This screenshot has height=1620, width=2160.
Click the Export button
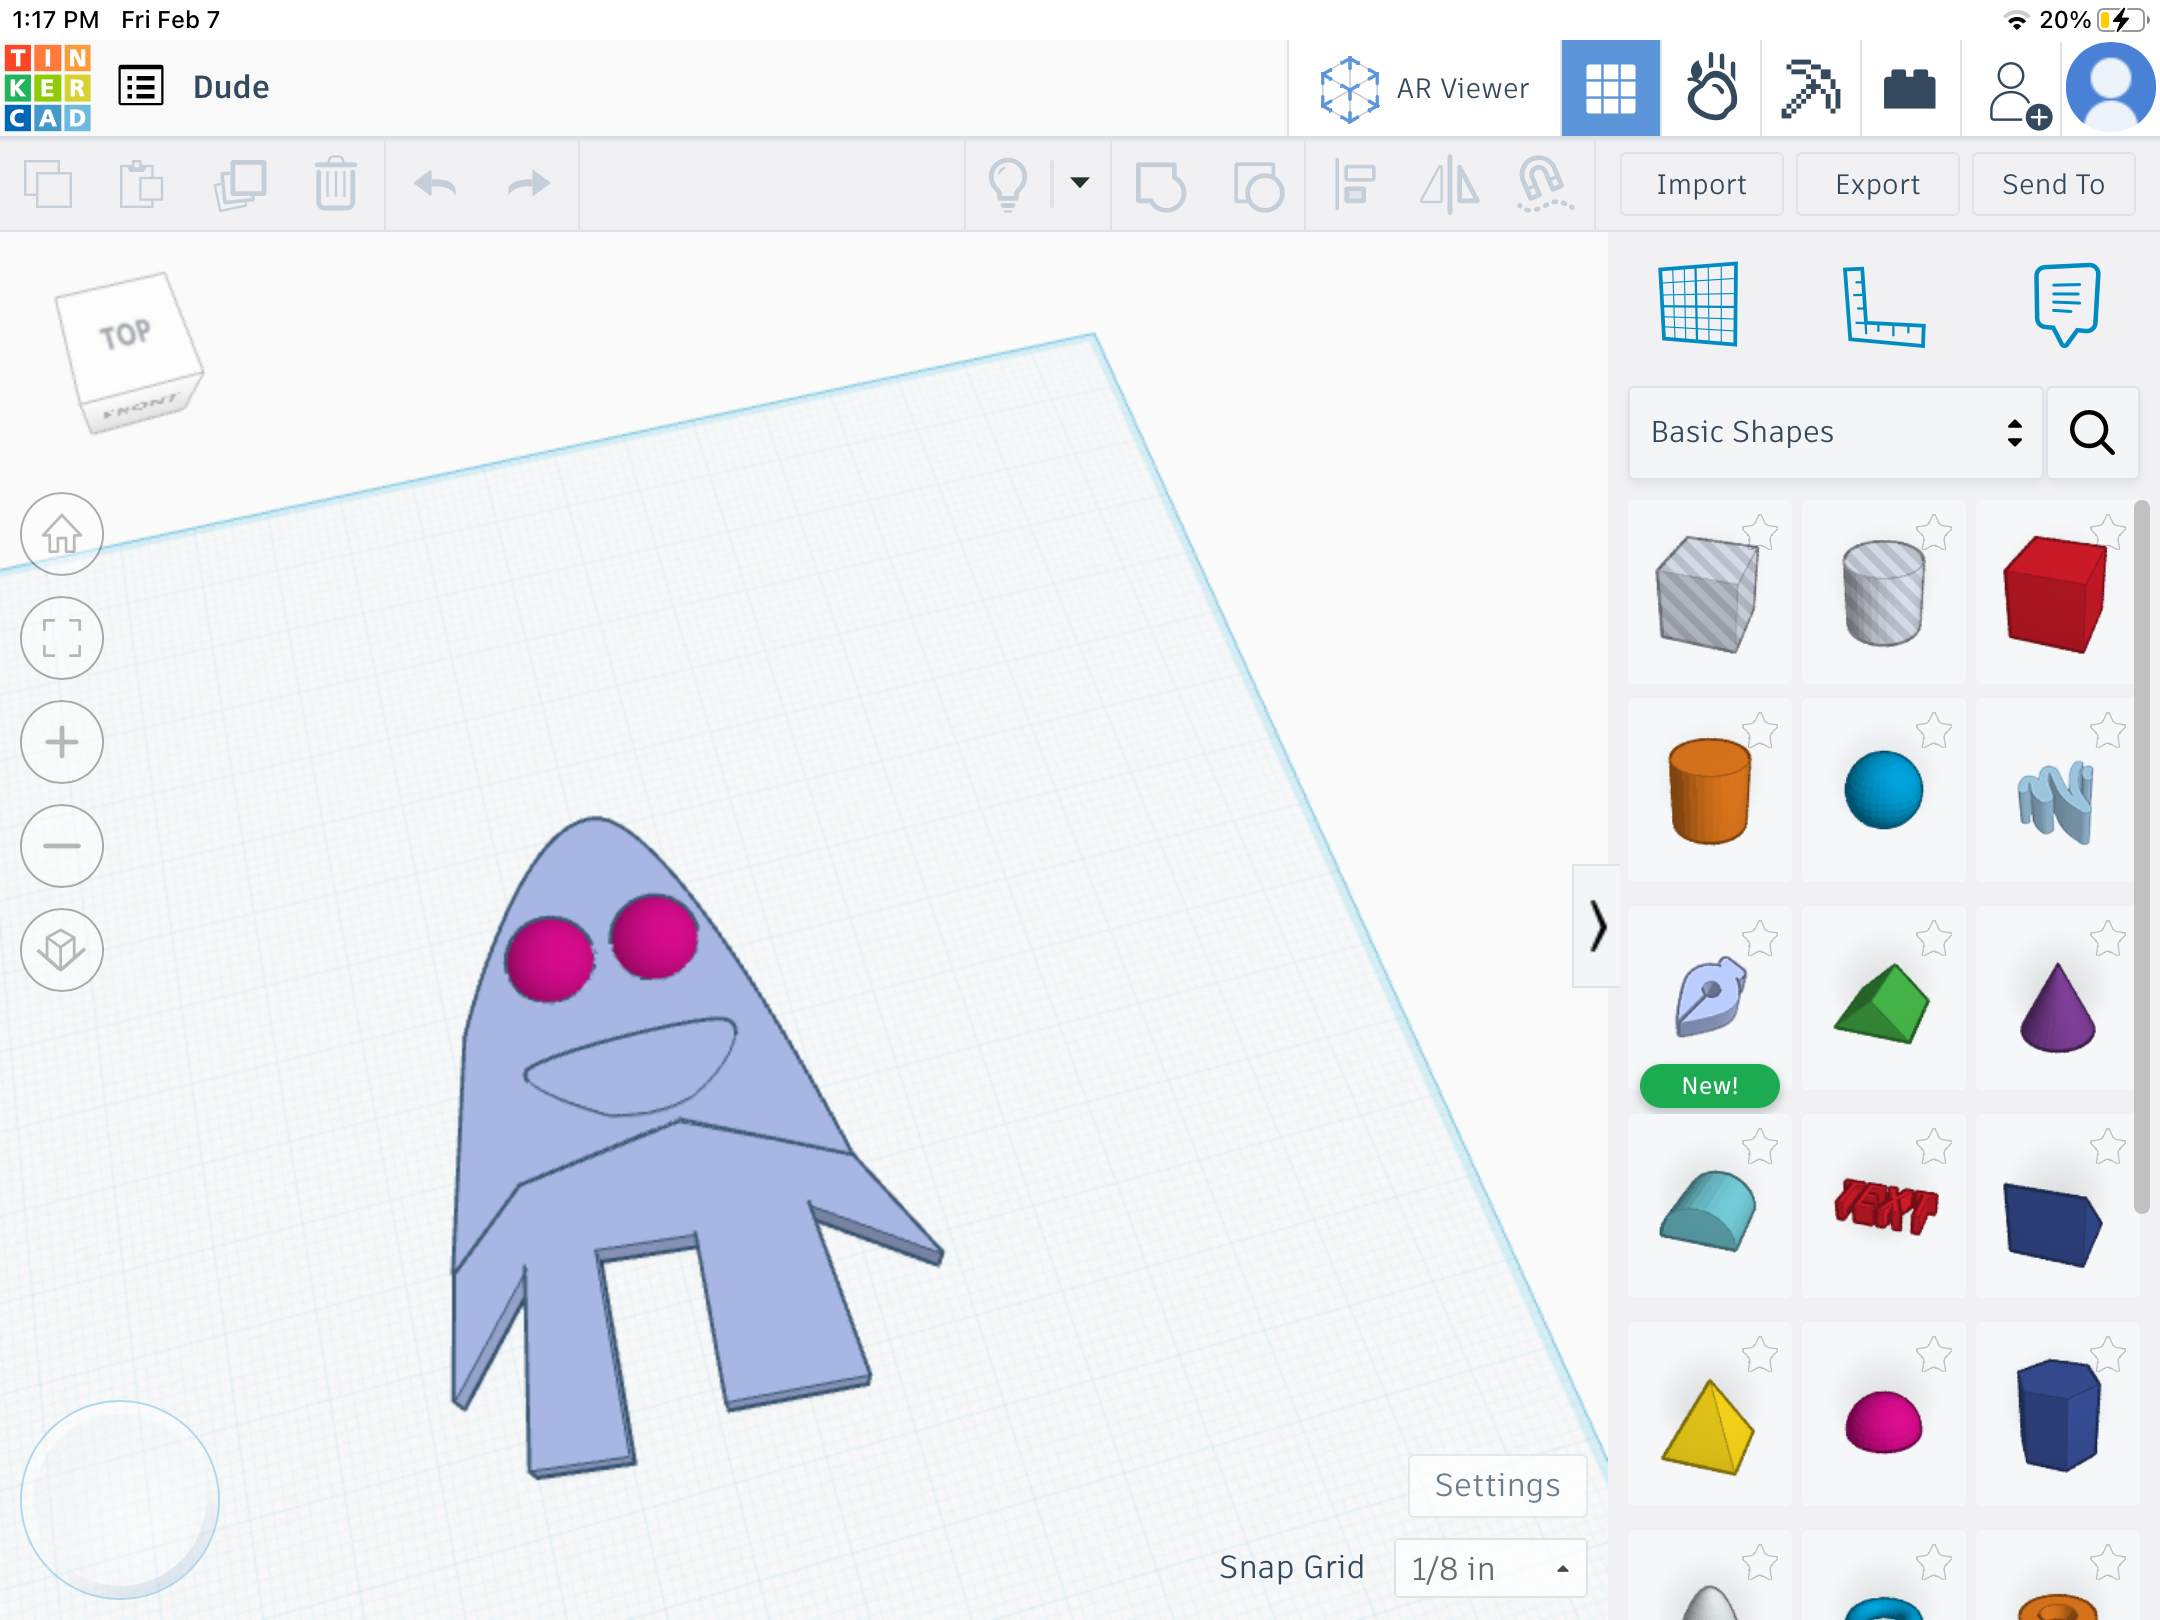click(x=1877, y=184)
